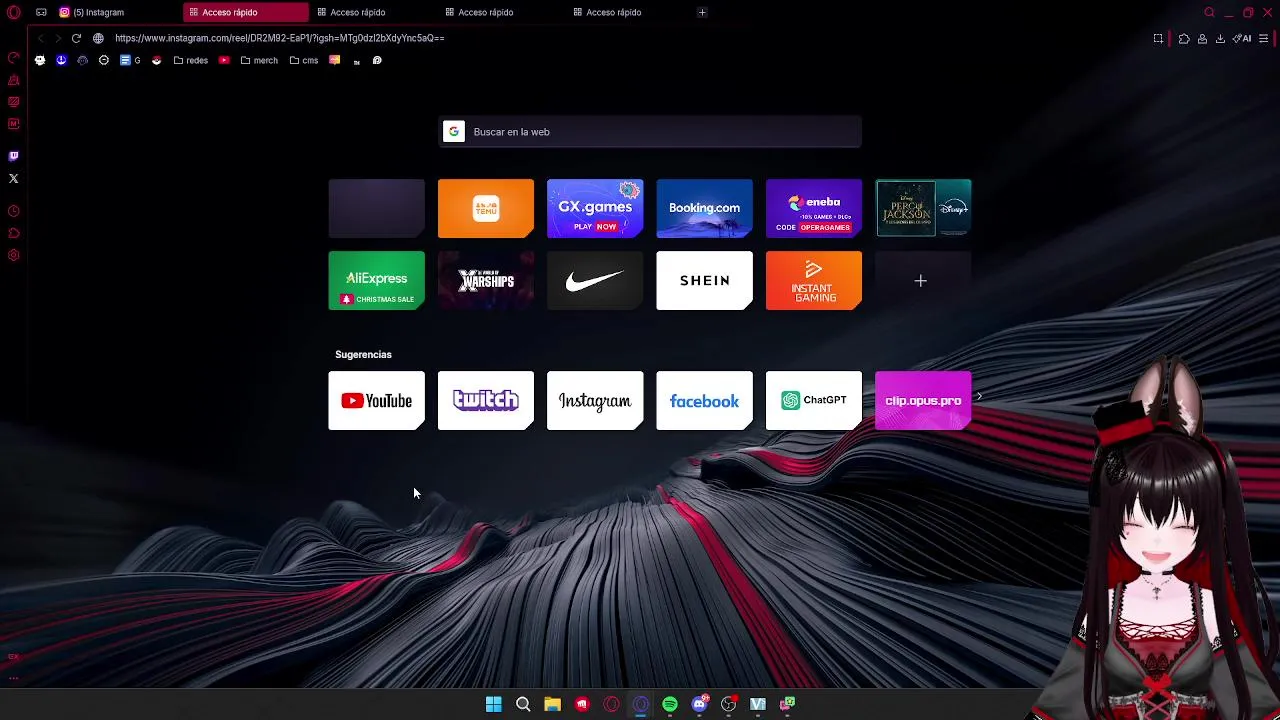The height and width of the screenshot is (720, 1280).
Task: Open Spotify from the taskbar
Action: point(670,704)
